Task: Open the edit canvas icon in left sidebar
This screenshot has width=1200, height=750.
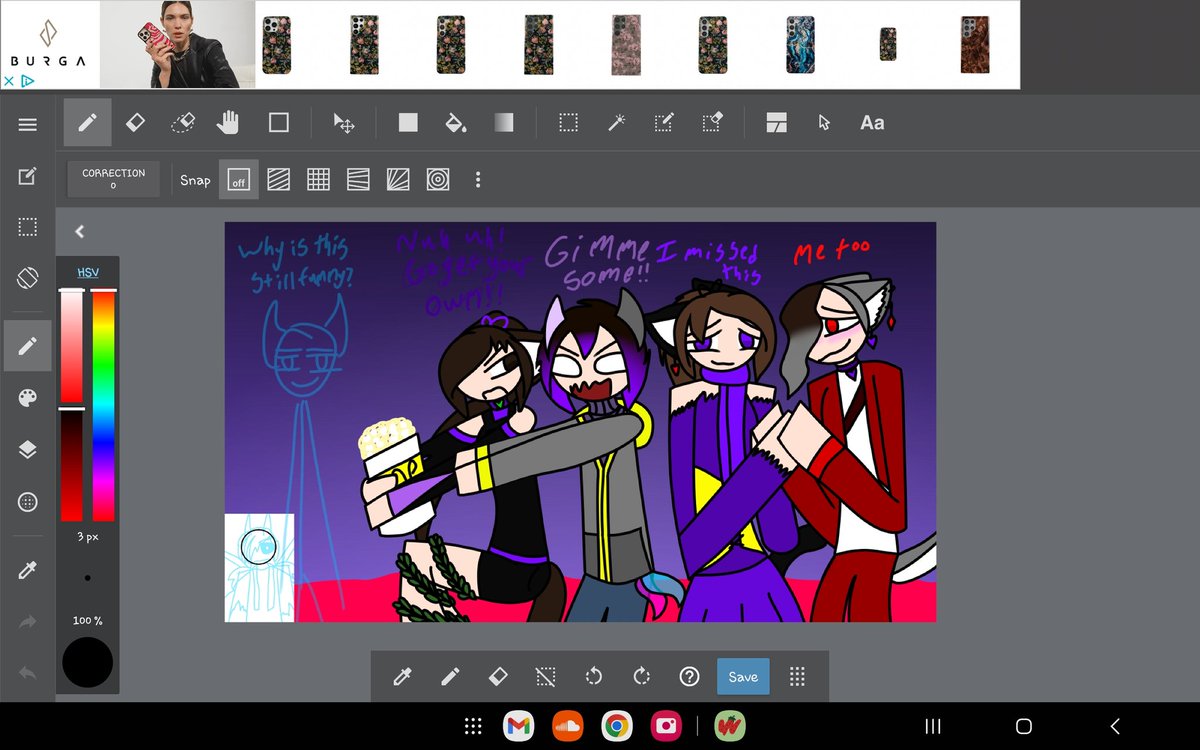Action: coord(28,176)
